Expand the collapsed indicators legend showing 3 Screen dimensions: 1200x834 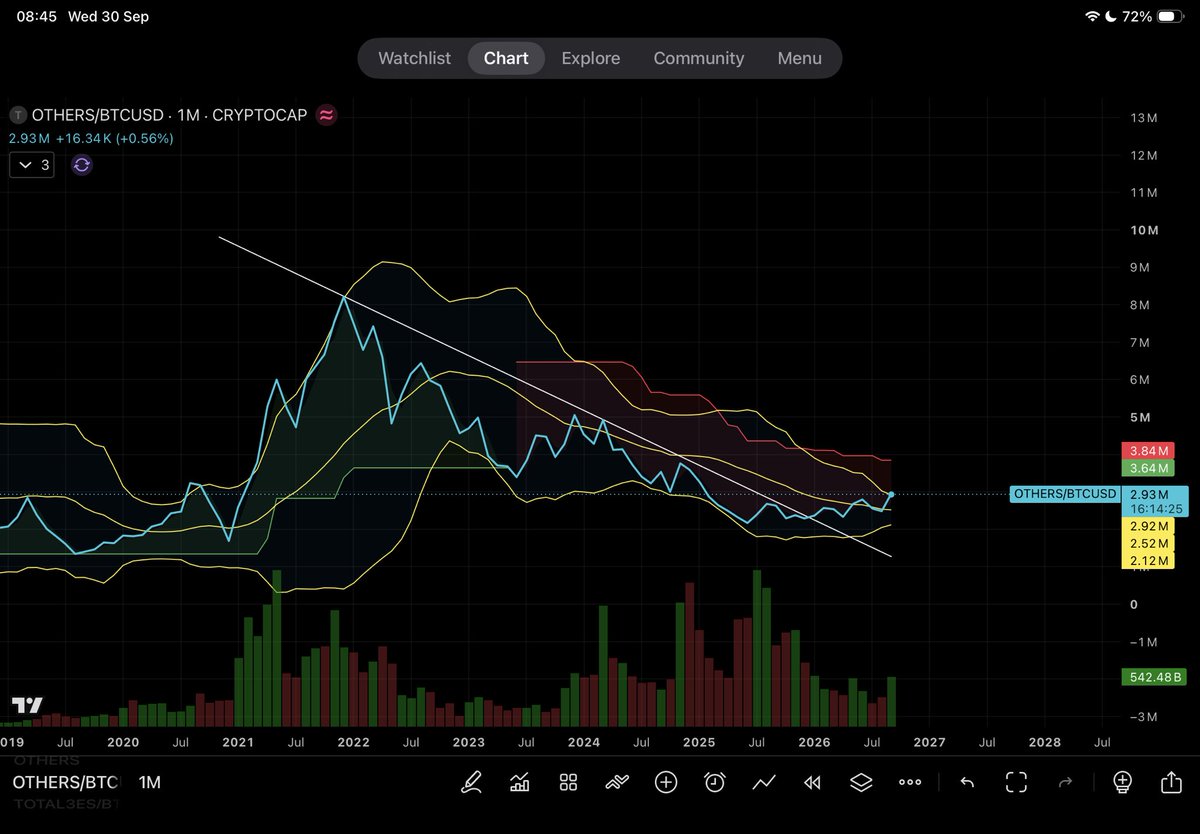point(34,165)
